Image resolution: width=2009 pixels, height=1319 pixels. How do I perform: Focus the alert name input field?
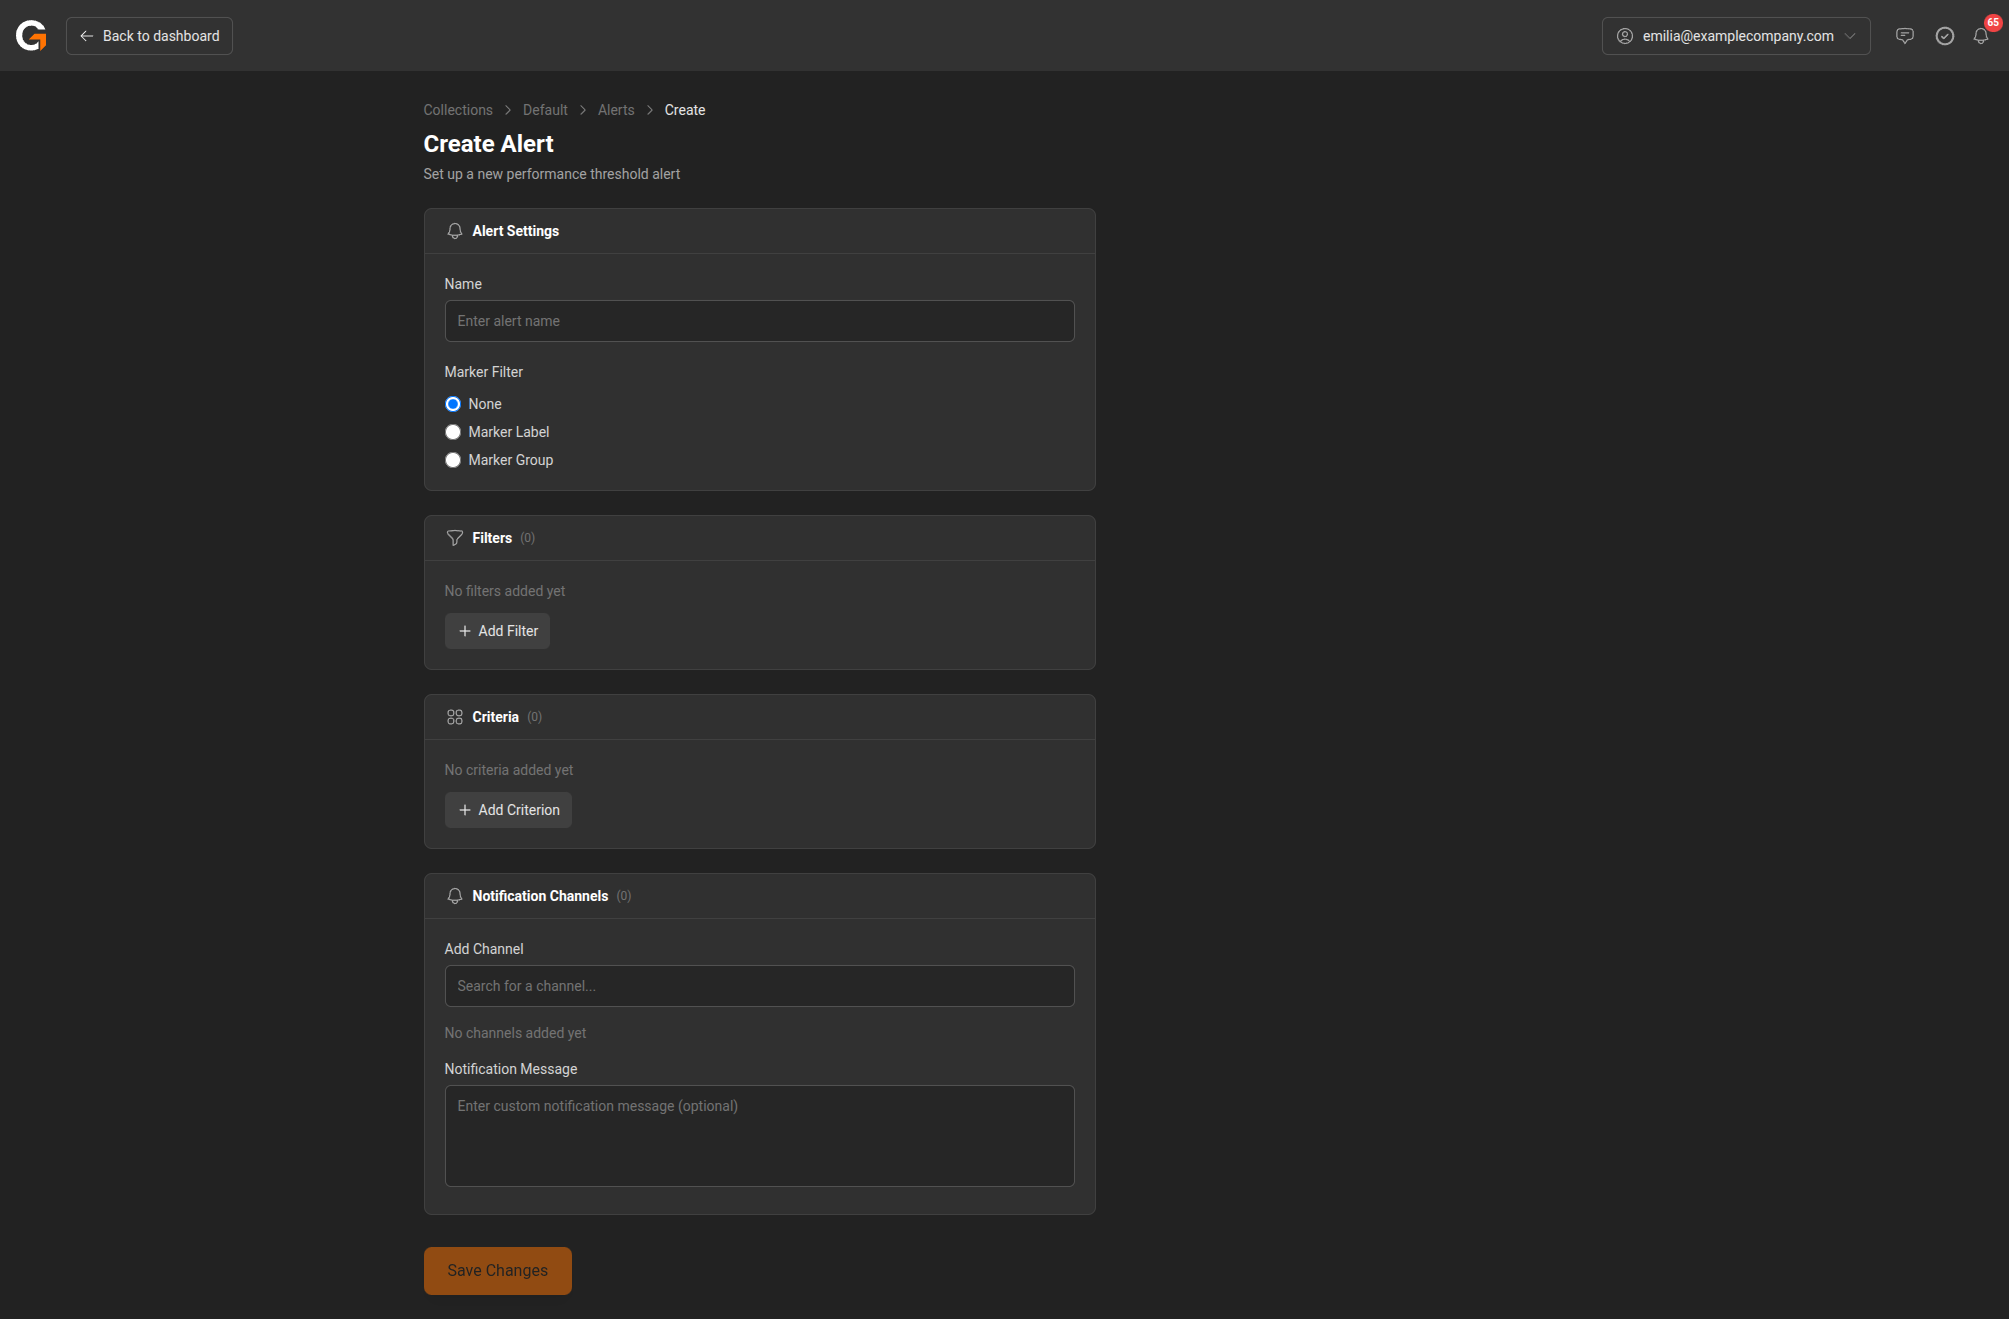[759, 321]
